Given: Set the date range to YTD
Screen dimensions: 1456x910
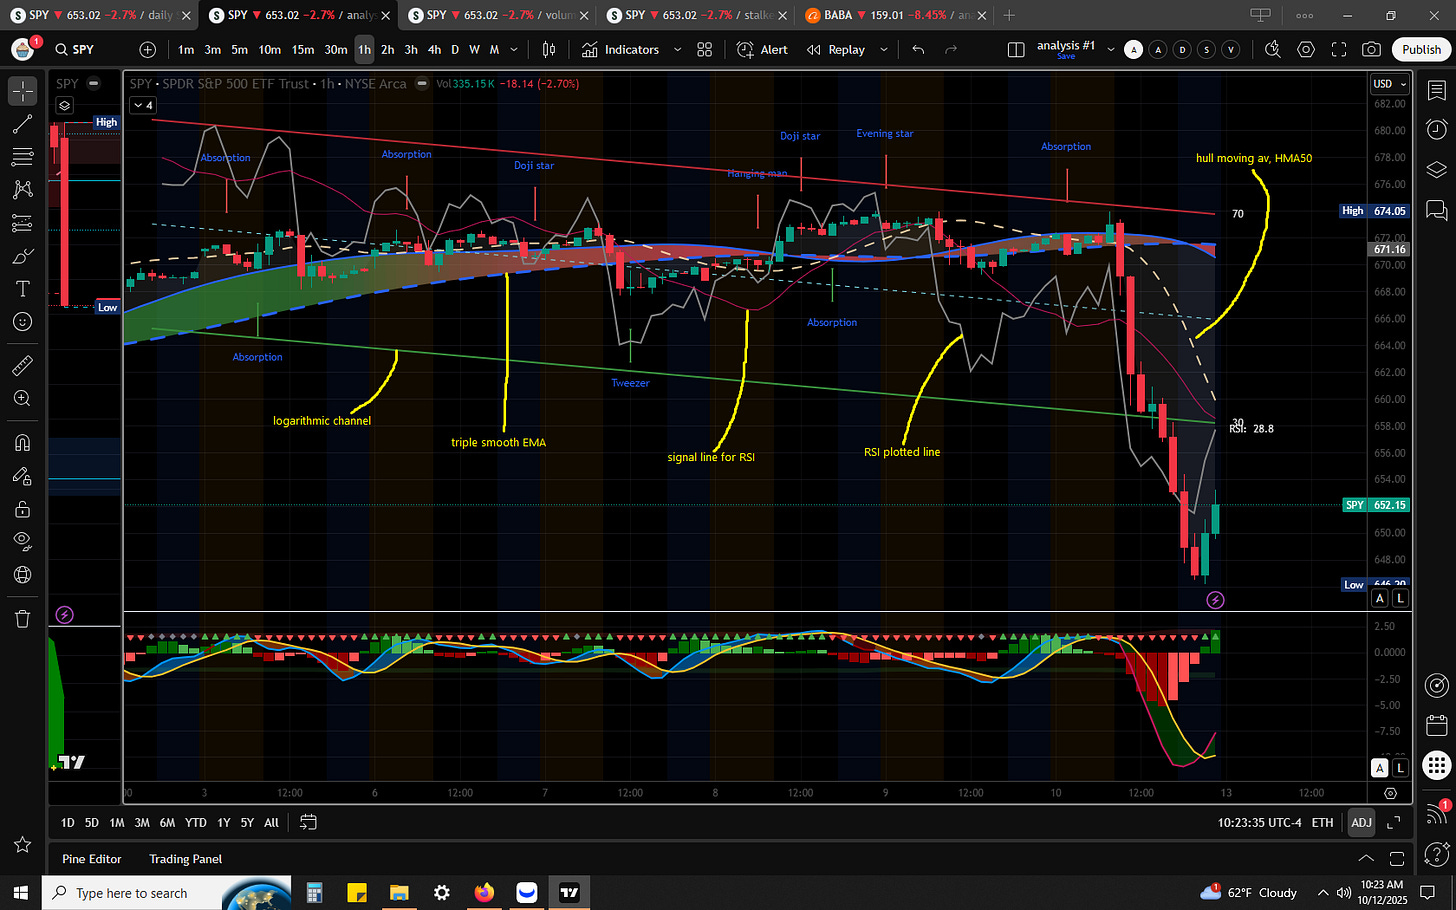Looking at the screenshot, I should 196,822.
